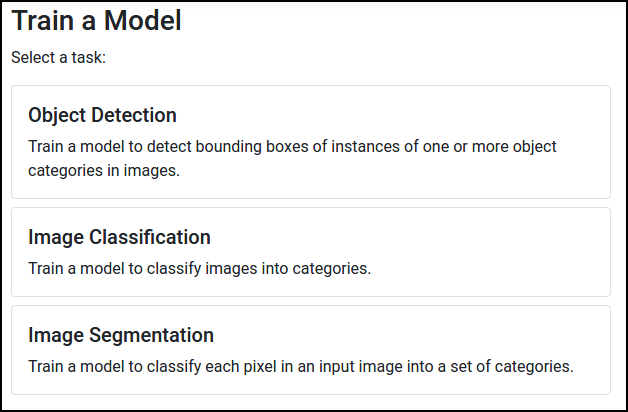
Task: Choose the Image Classification task card
Action: point(311,252)
